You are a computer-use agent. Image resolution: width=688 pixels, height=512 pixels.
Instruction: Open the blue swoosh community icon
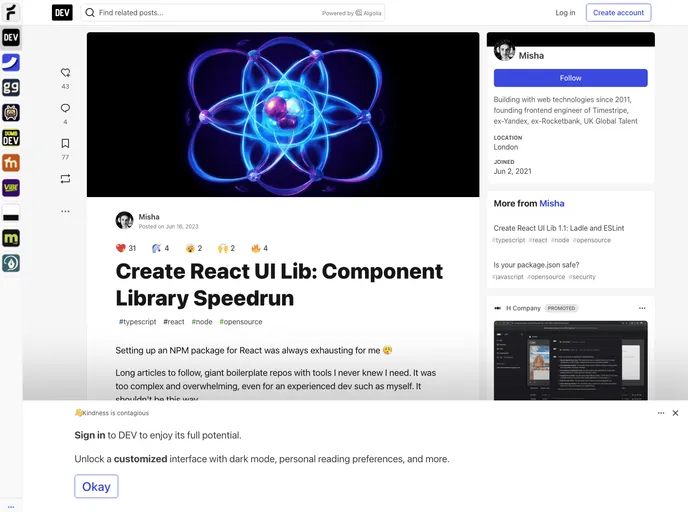click(11, 63)
